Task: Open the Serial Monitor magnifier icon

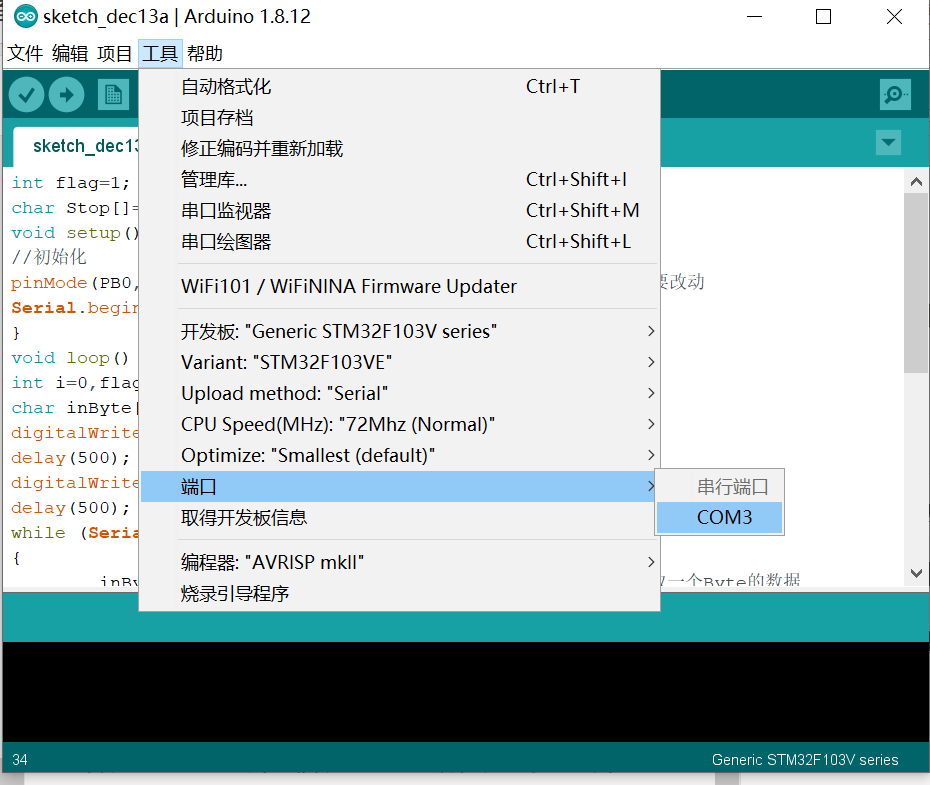Action: (895, 95)
